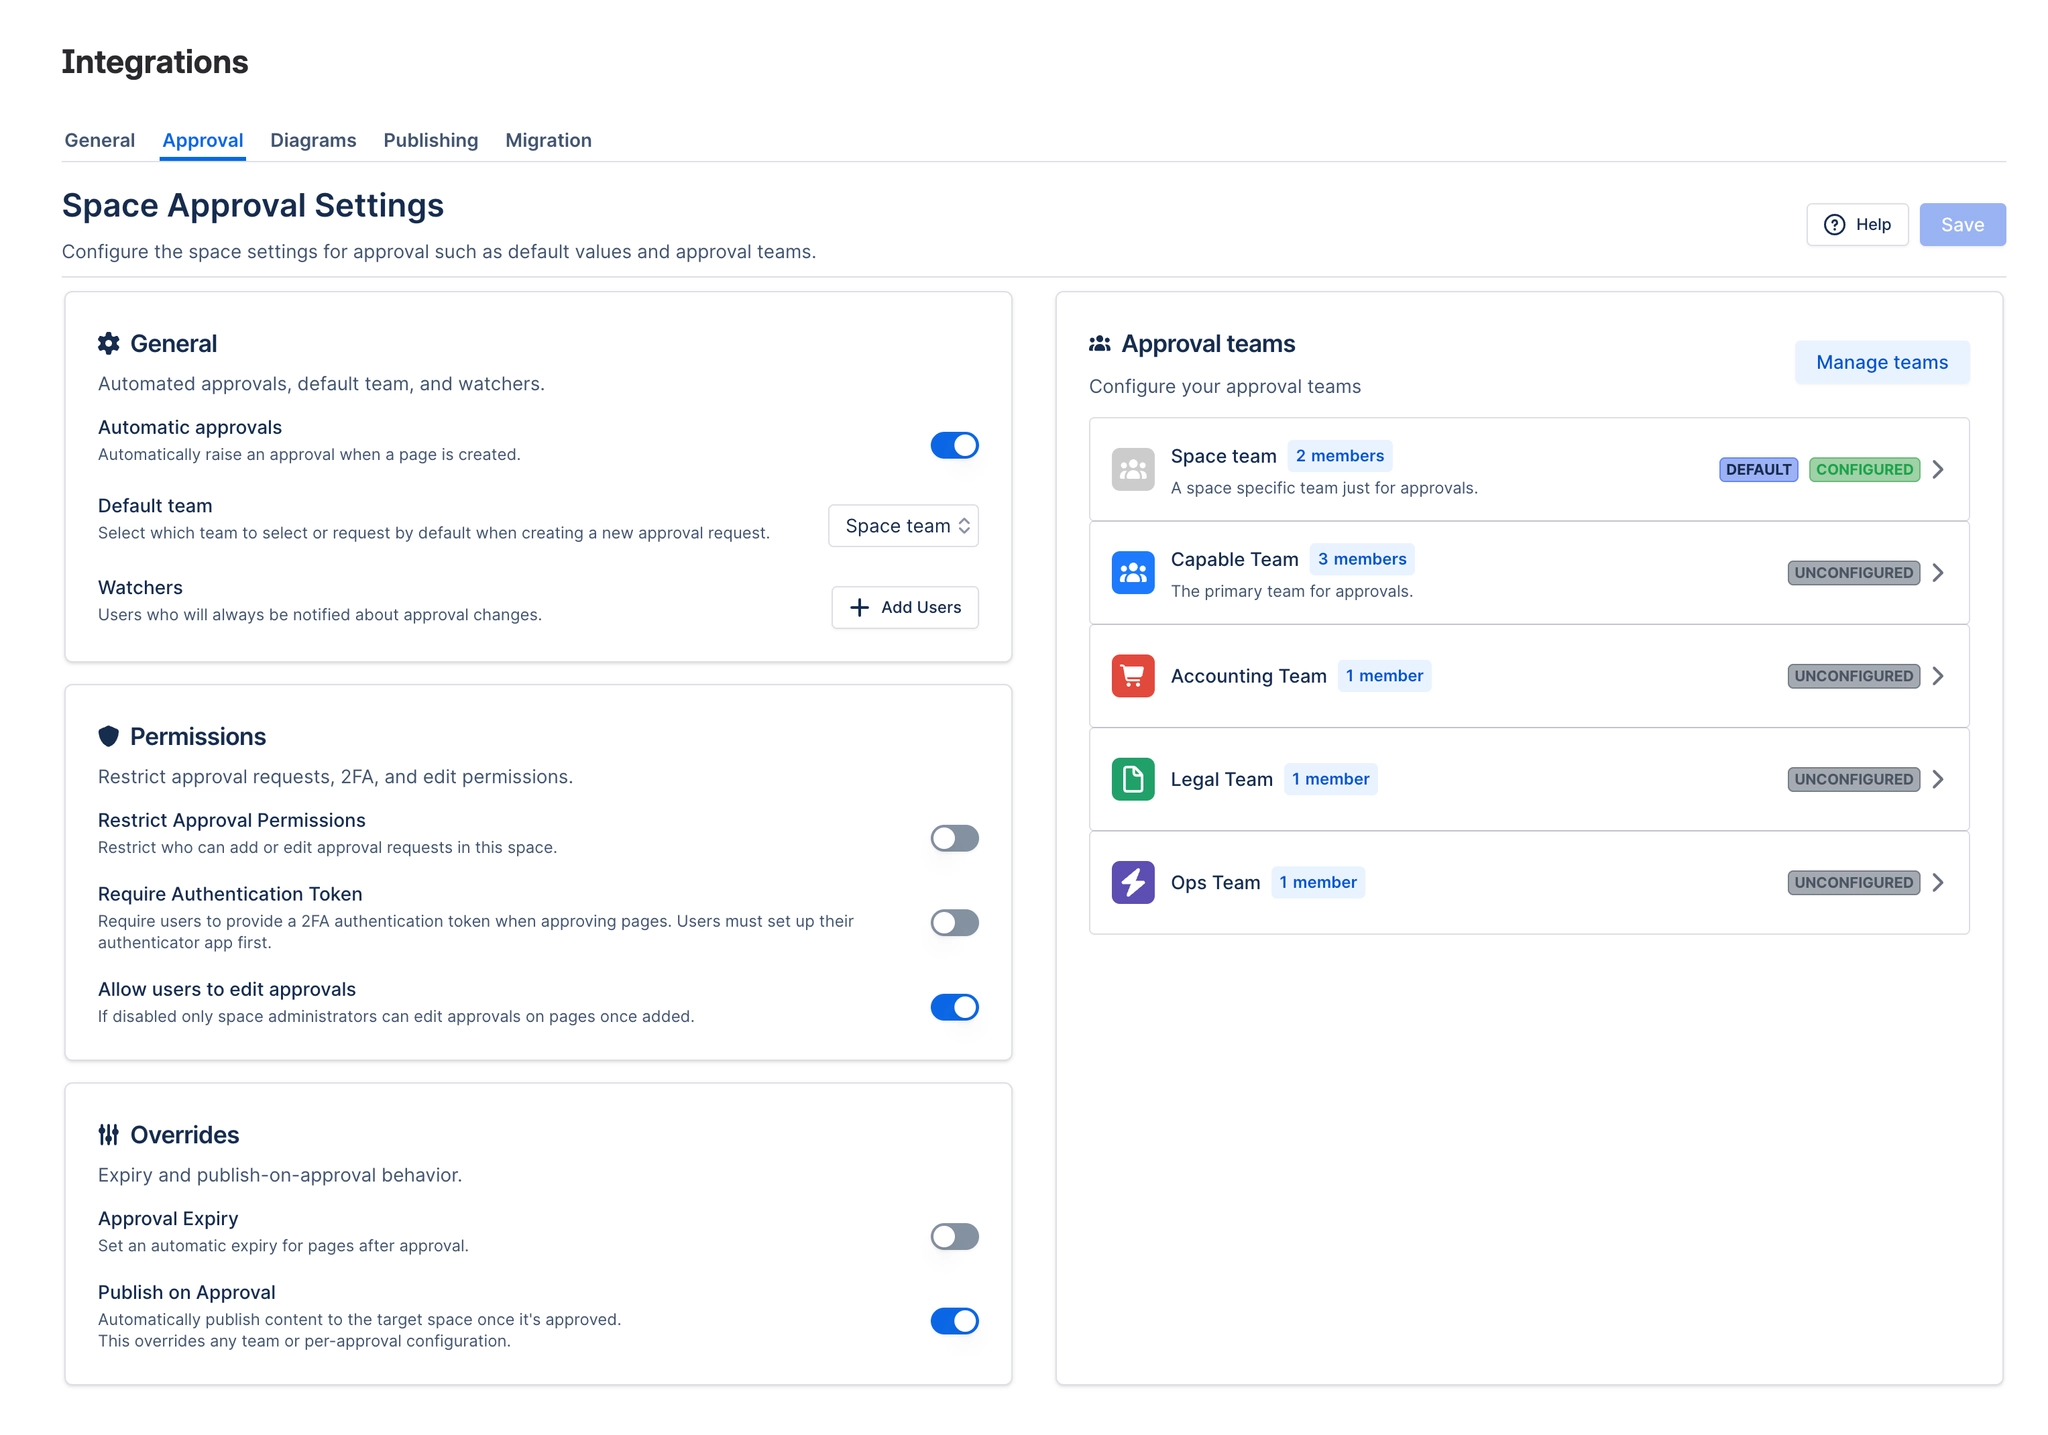Click the Space team avatar icon
This screenshot has width=2048, height=1435.
click(x=1132, y=468)
